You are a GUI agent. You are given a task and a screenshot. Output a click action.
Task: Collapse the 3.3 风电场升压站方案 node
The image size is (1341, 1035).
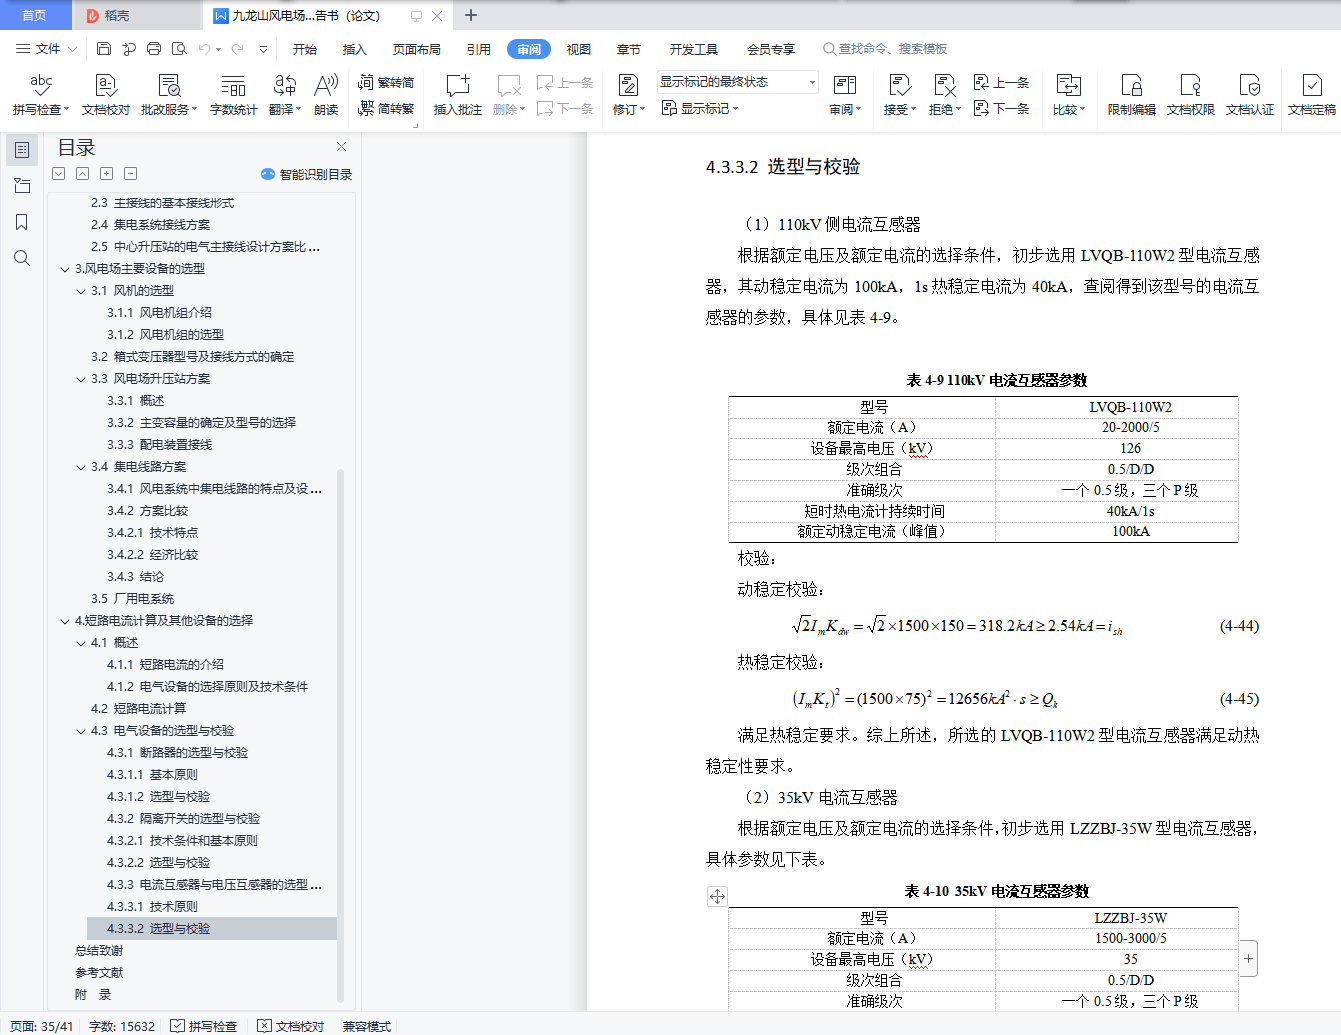click(81, 379)
